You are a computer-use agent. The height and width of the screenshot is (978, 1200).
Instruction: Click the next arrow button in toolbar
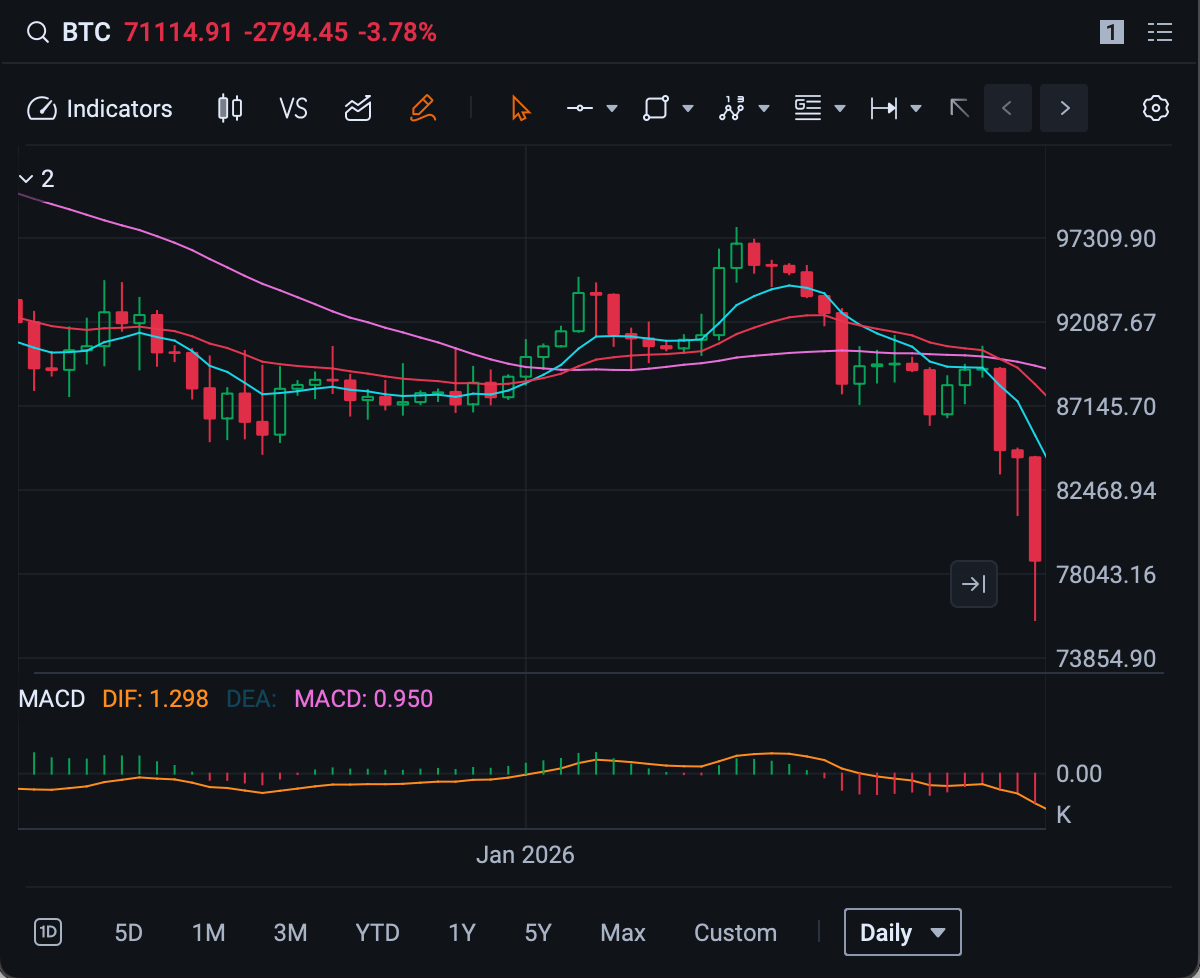pyautogui.click(x=1064, y=109)
